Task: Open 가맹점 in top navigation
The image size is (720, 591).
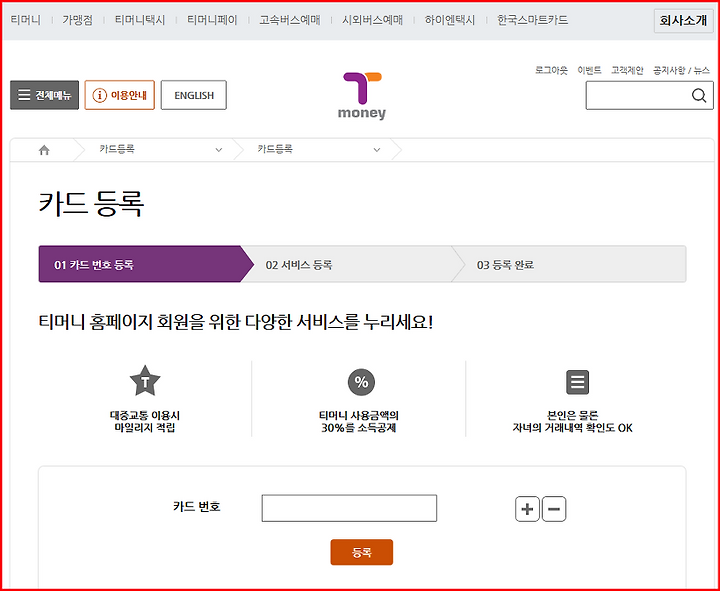Action: [78, 20]
